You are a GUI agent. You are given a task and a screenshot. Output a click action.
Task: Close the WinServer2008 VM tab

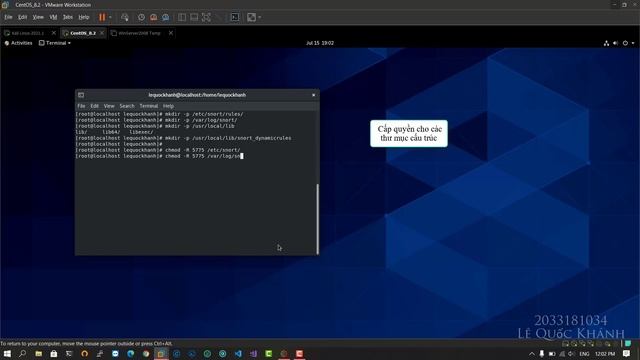pyautogui.click(x=171, y=33)
